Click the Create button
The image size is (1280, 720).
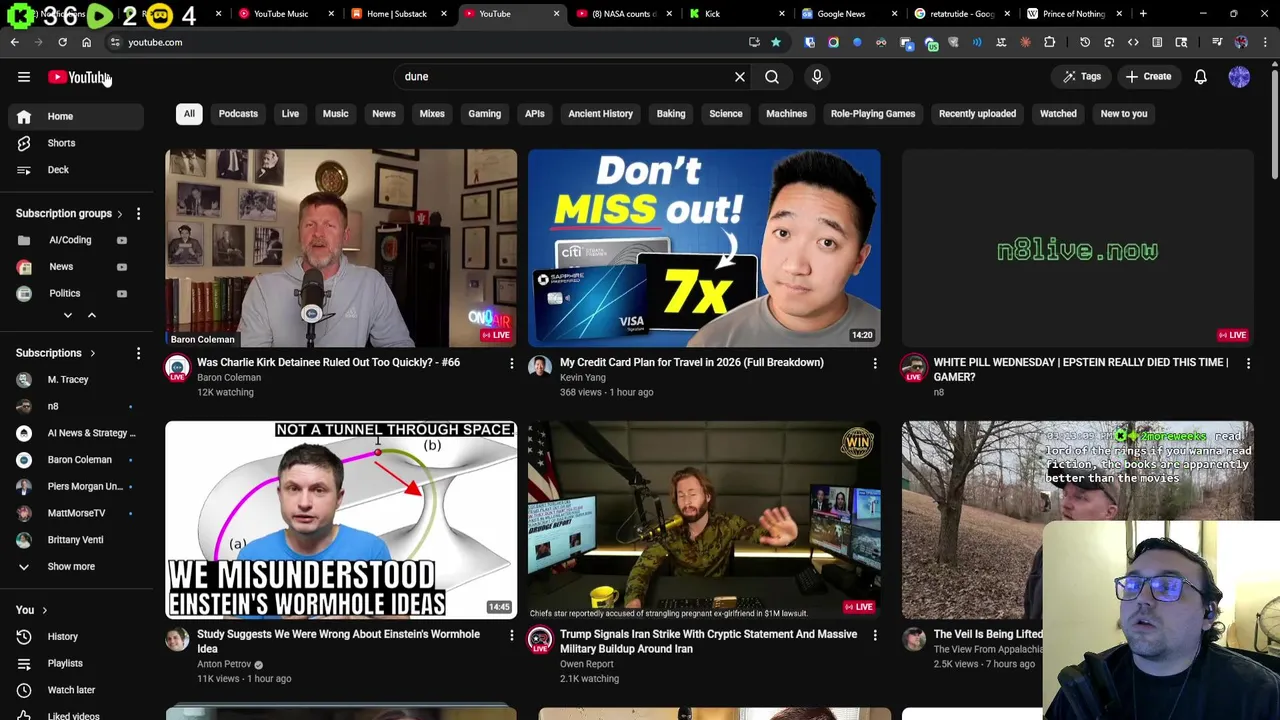click(1148, 77)
